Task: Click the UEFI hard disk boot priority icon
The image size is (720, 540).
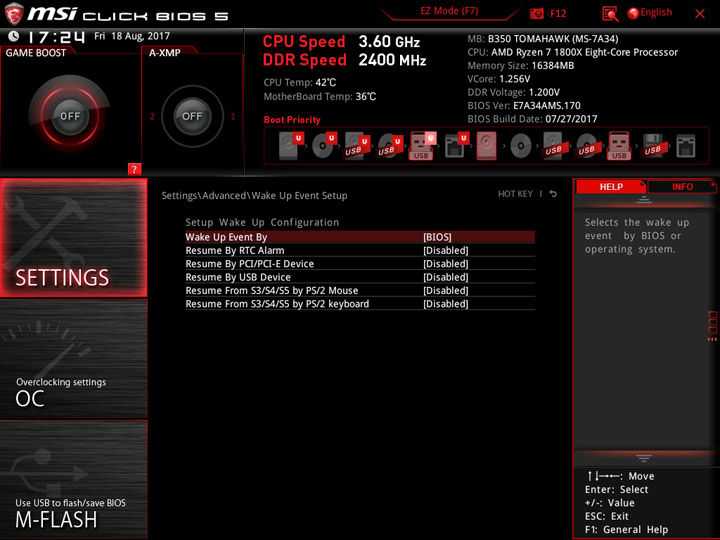Action: click(291, 146)
